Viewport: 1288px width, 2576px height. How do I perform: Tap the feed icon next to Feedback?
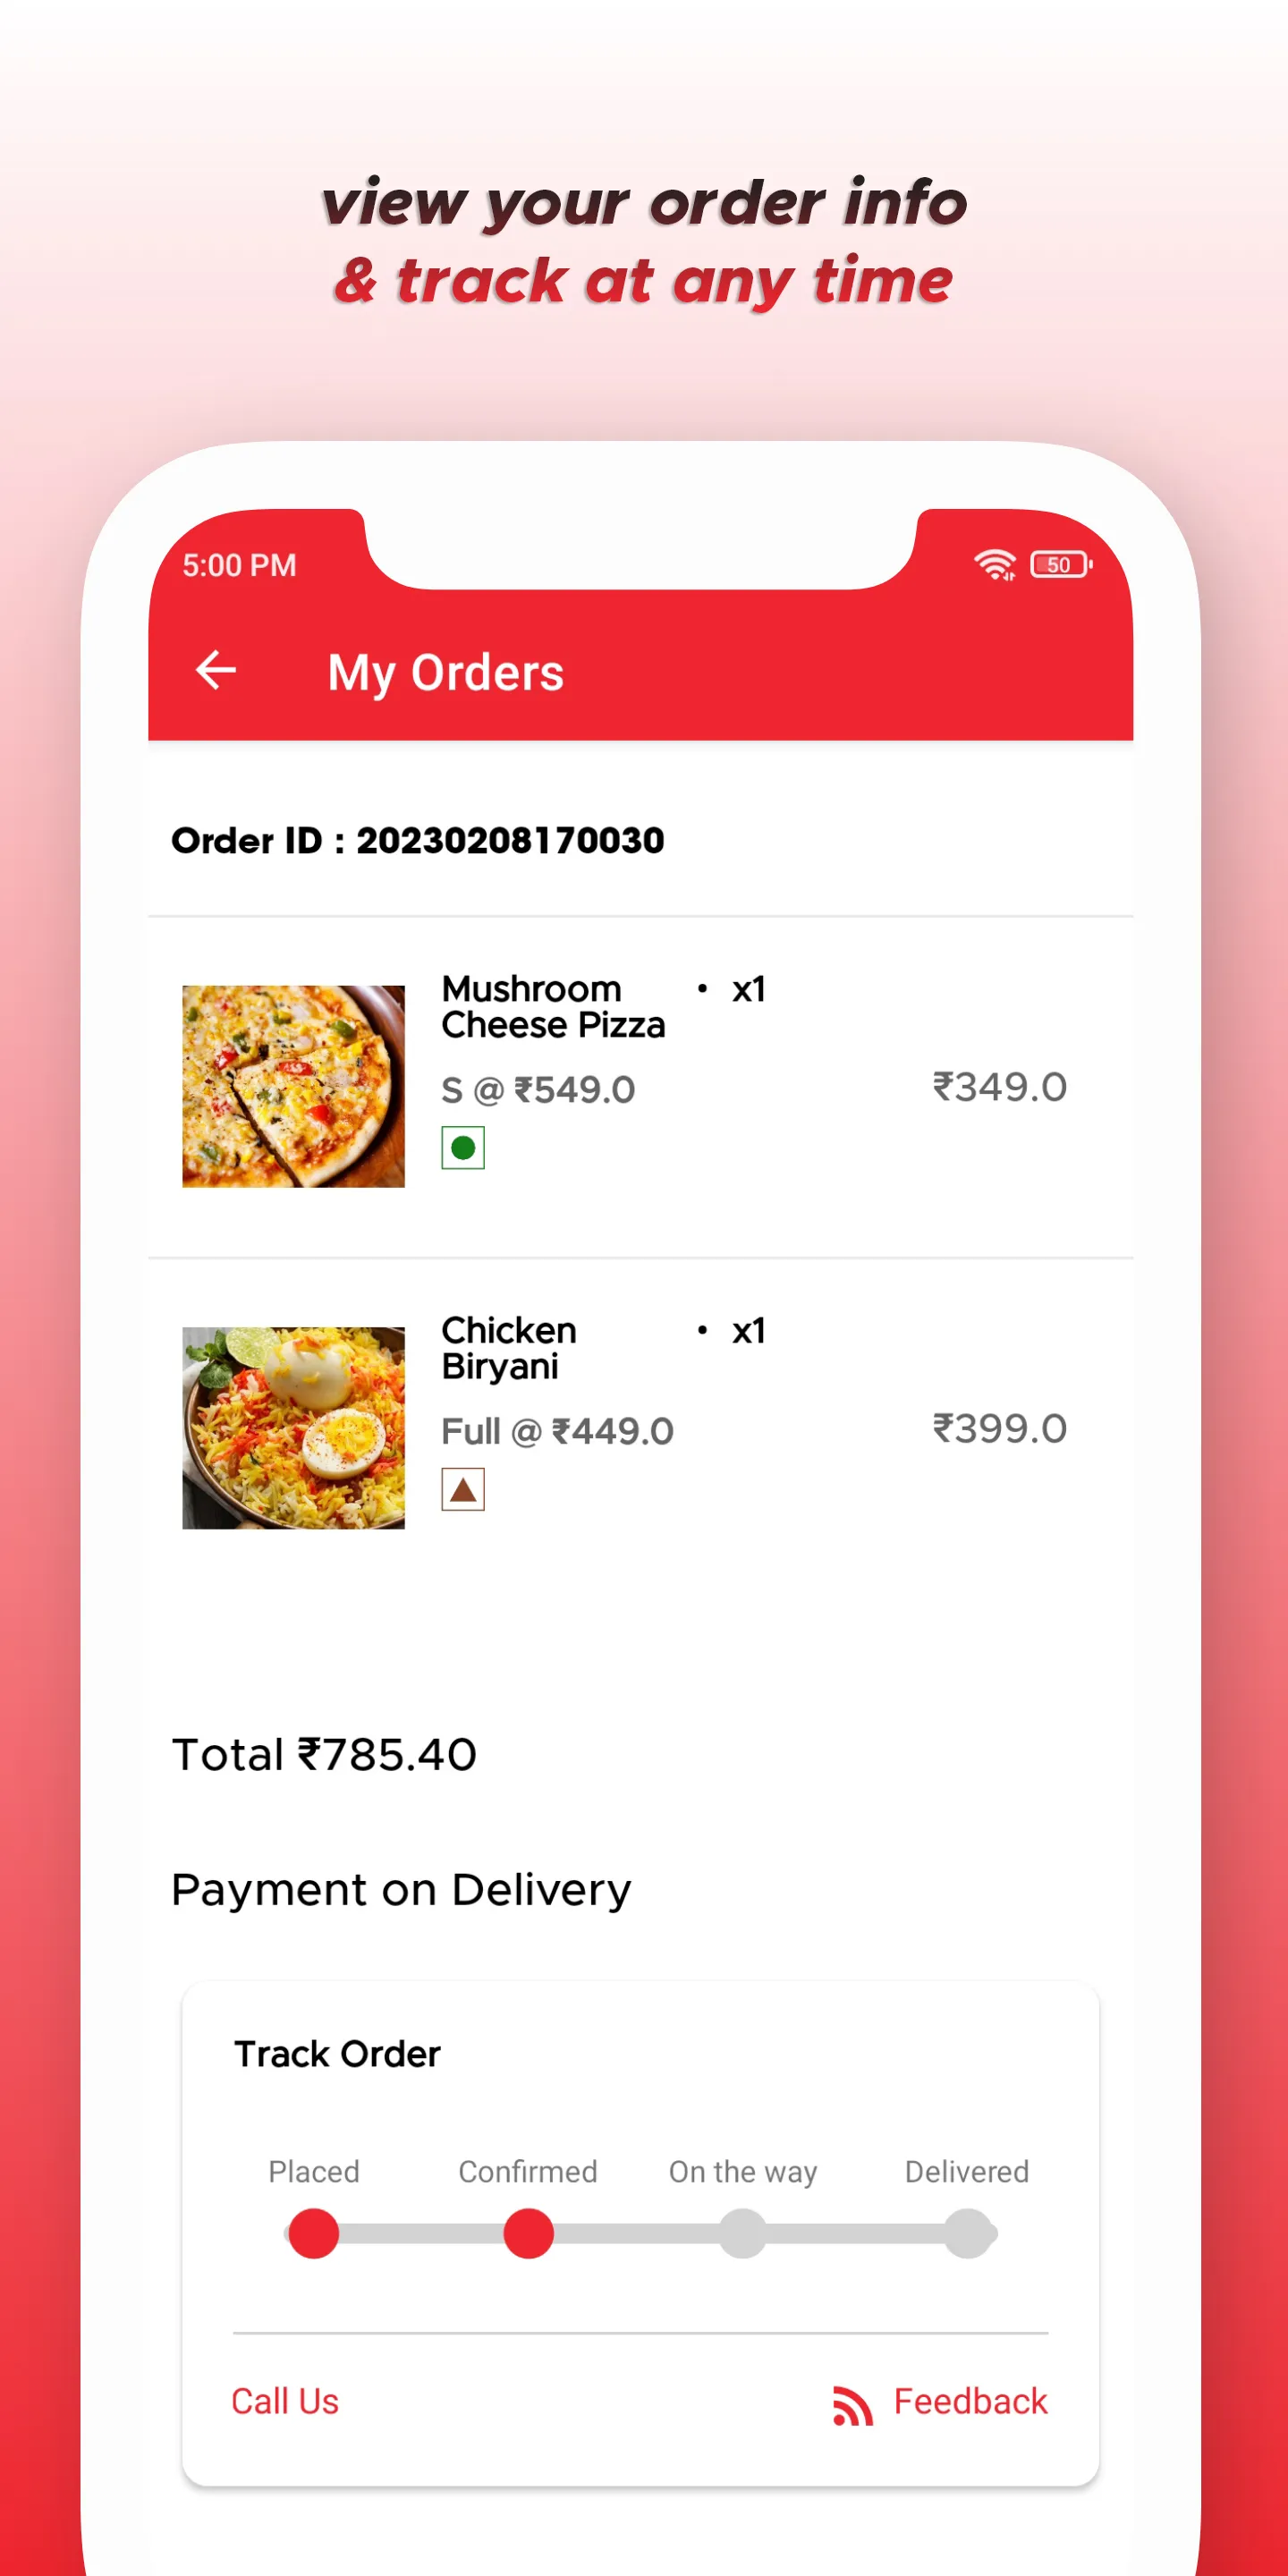[852, 2404]
